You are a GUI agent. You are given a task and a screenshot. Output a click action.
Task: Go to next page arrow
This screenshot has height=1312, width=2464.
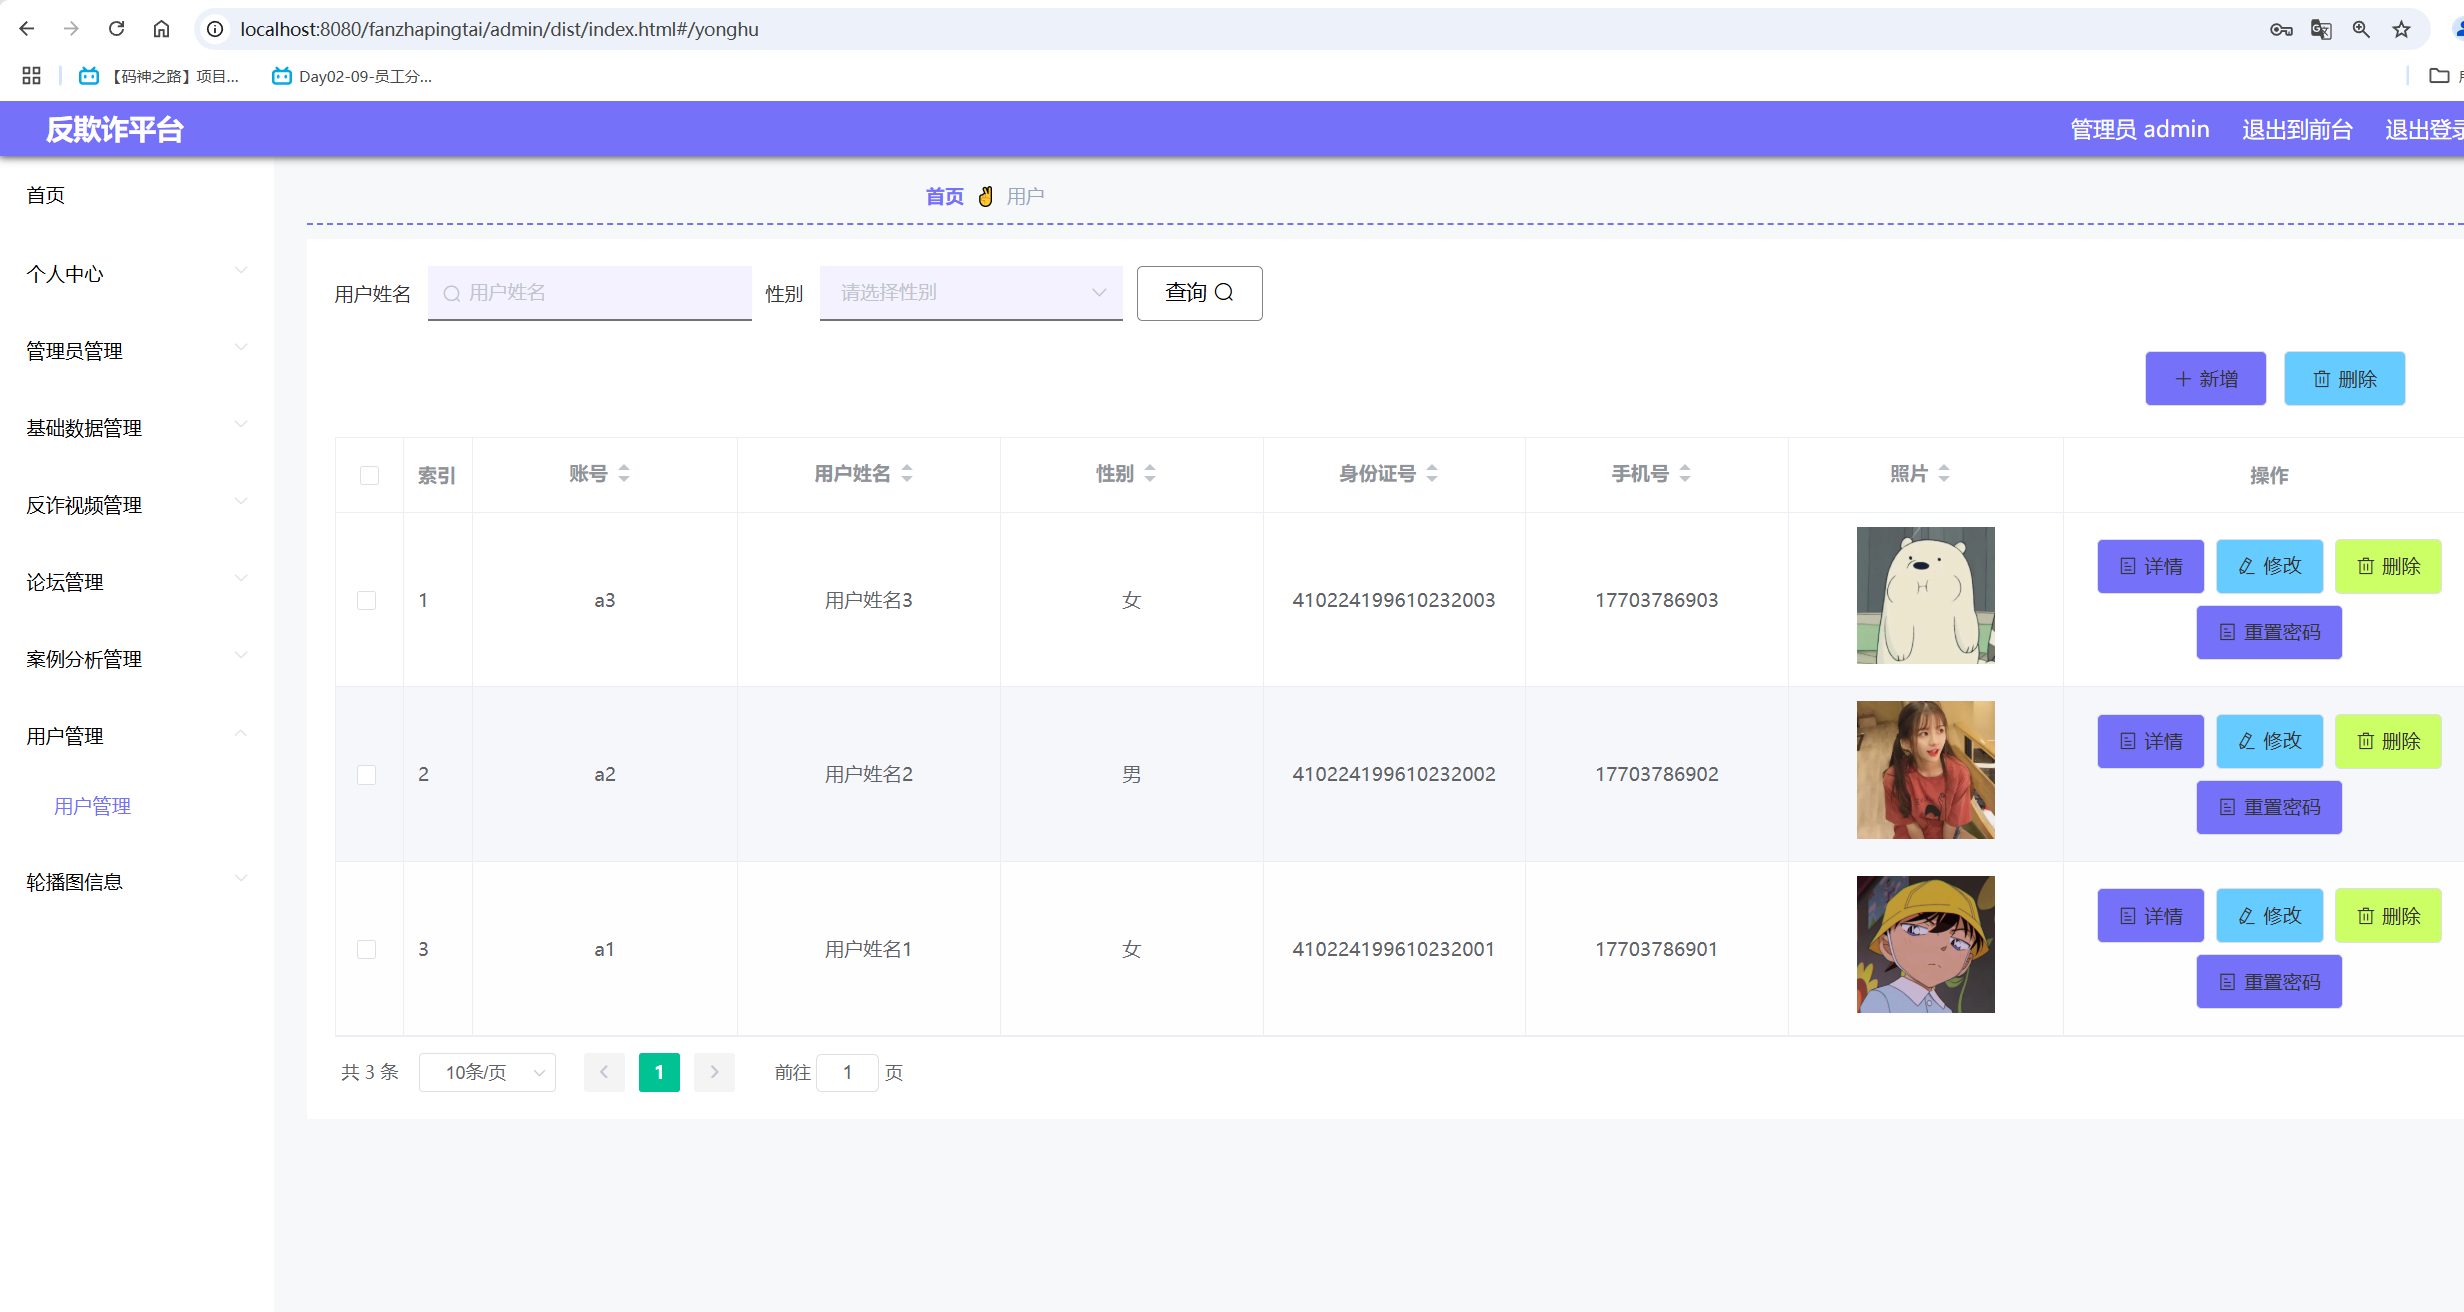pos(714,1072)
